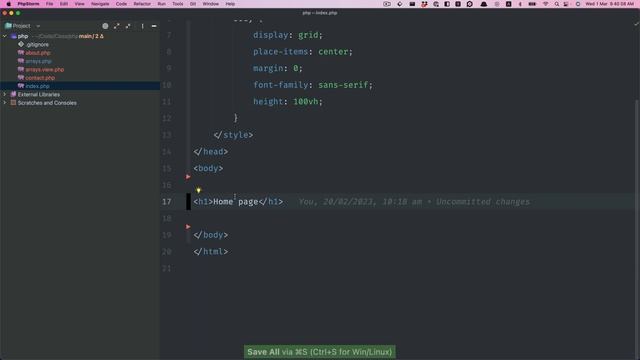Open the File menu

(49, 4)
